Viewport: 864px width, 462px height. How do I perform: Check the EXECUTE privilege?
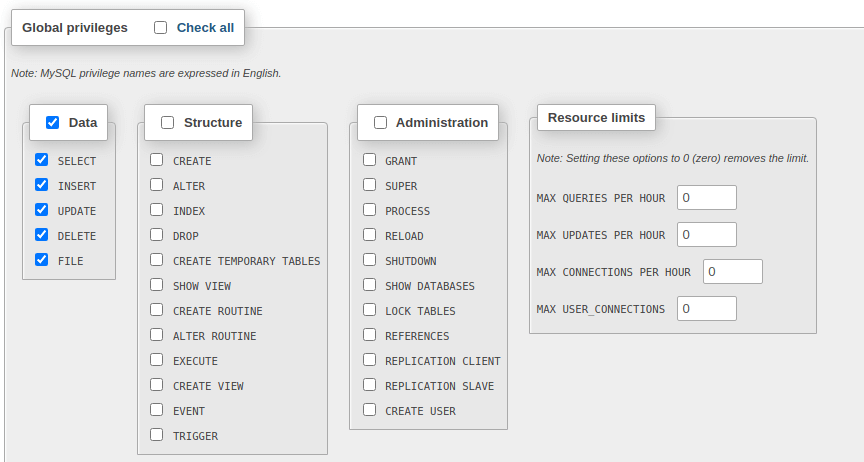click(x=156, y=360)
